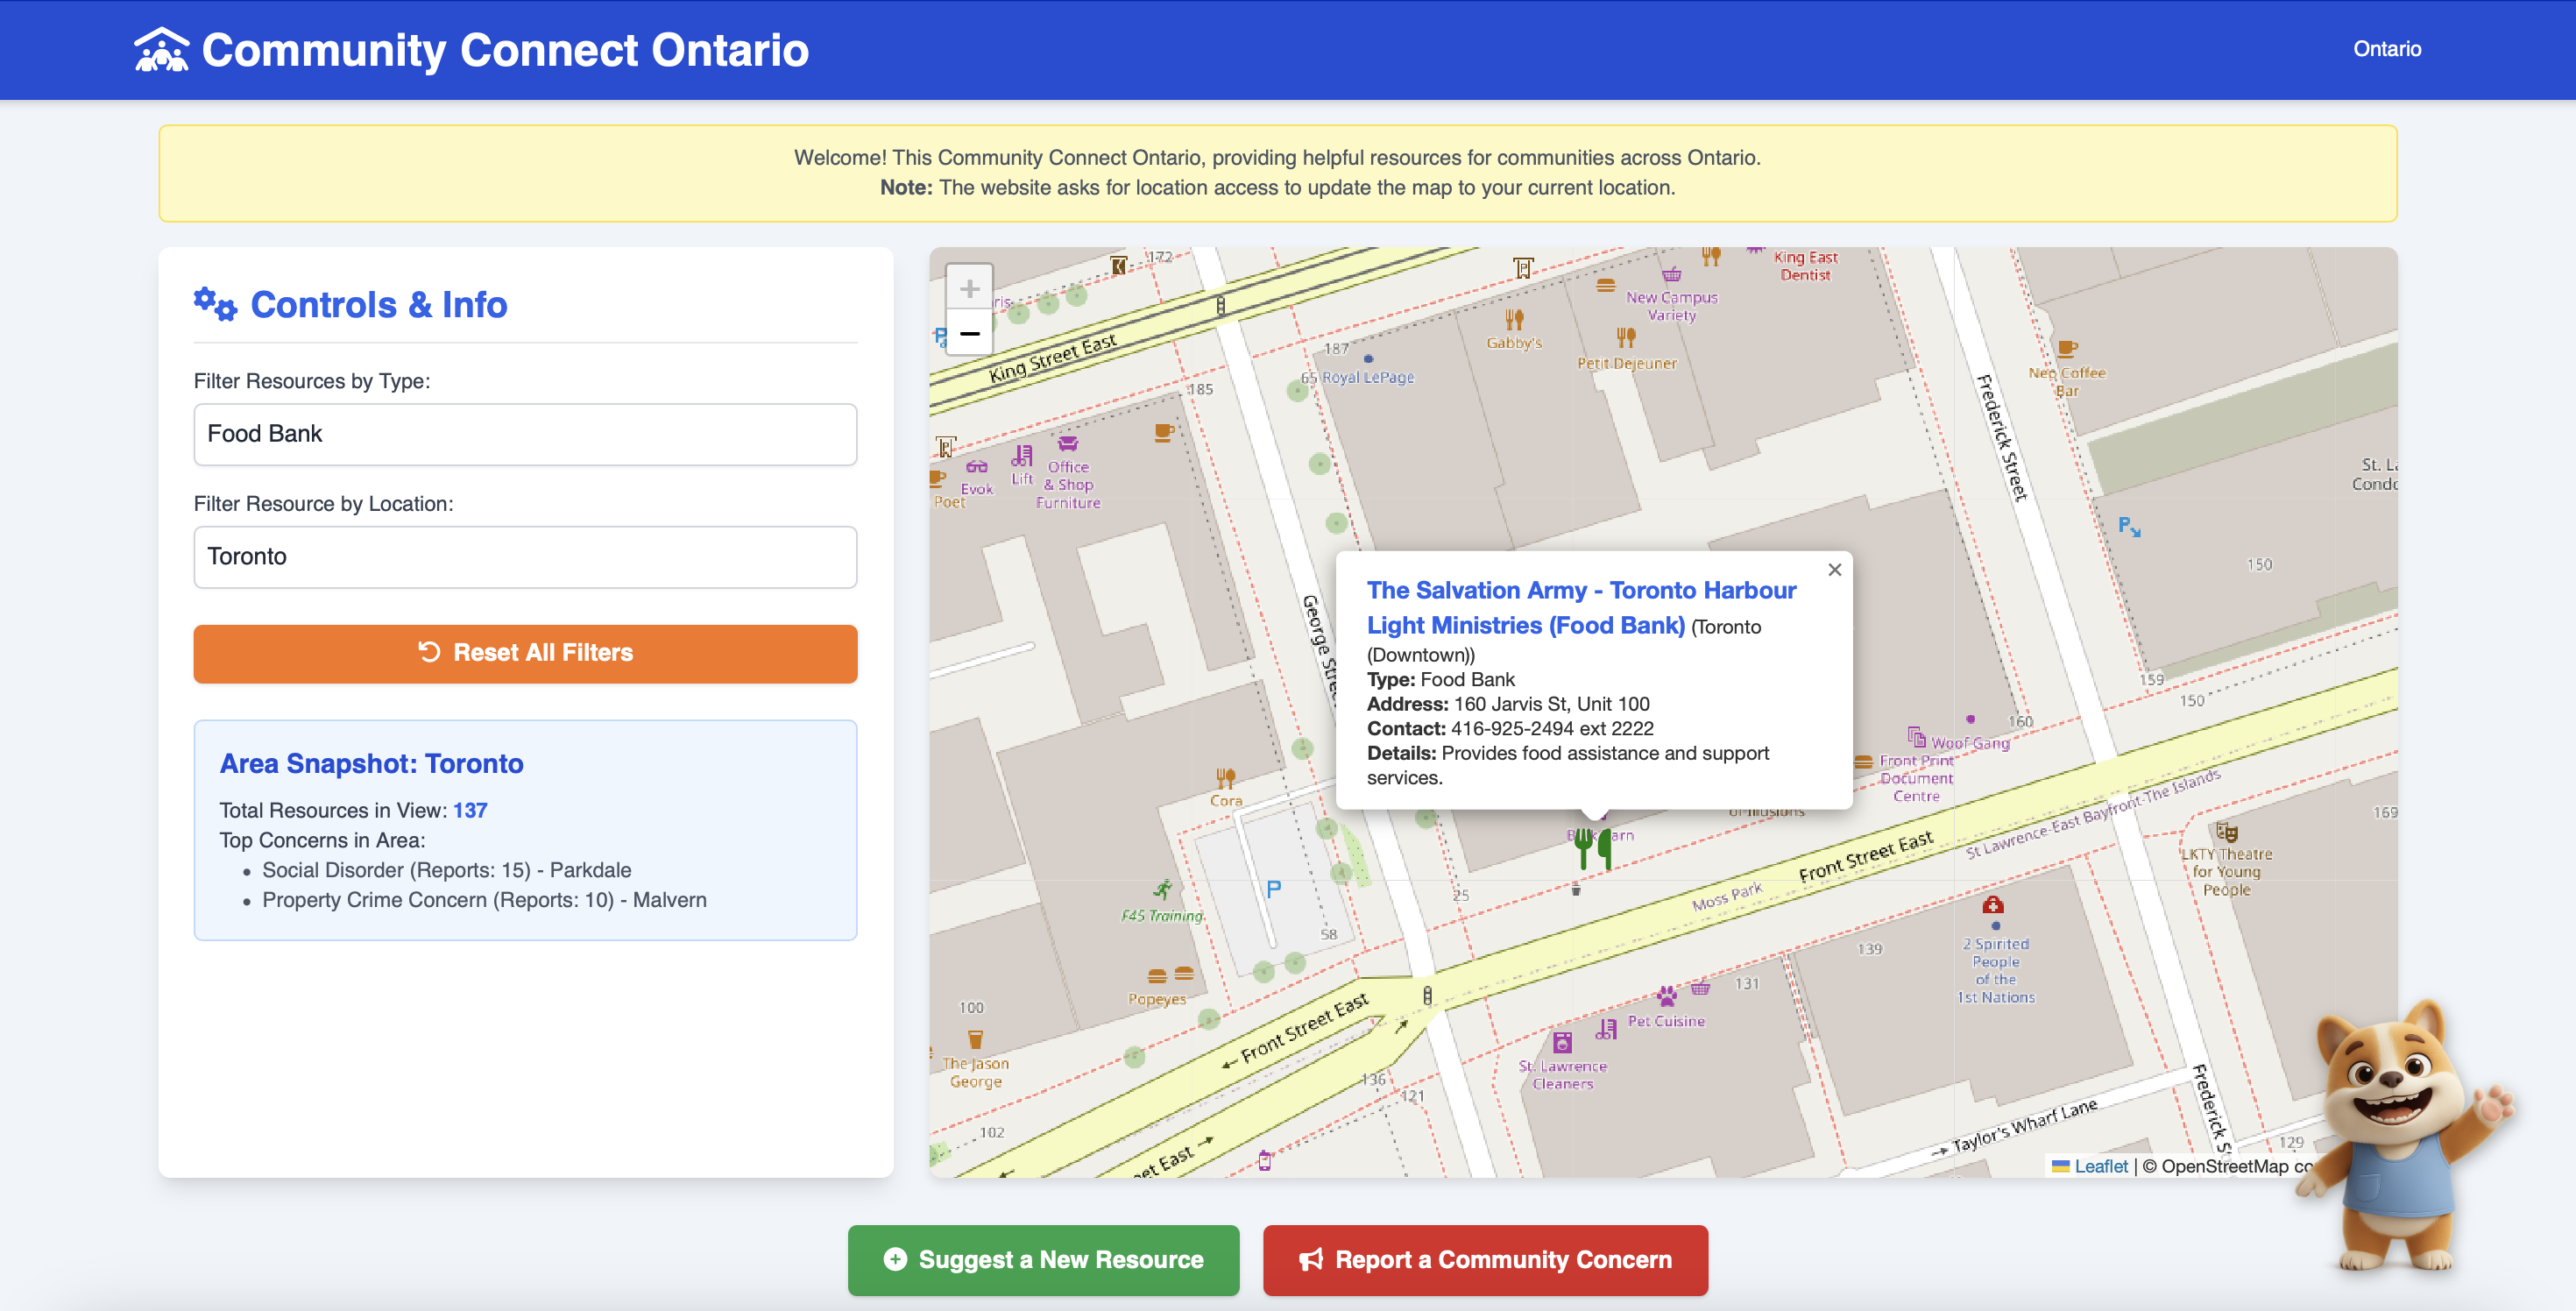The width and height of the screenshot is (2576, 1311).
Task: Zoom out the map with minus button
Action: 968,333
